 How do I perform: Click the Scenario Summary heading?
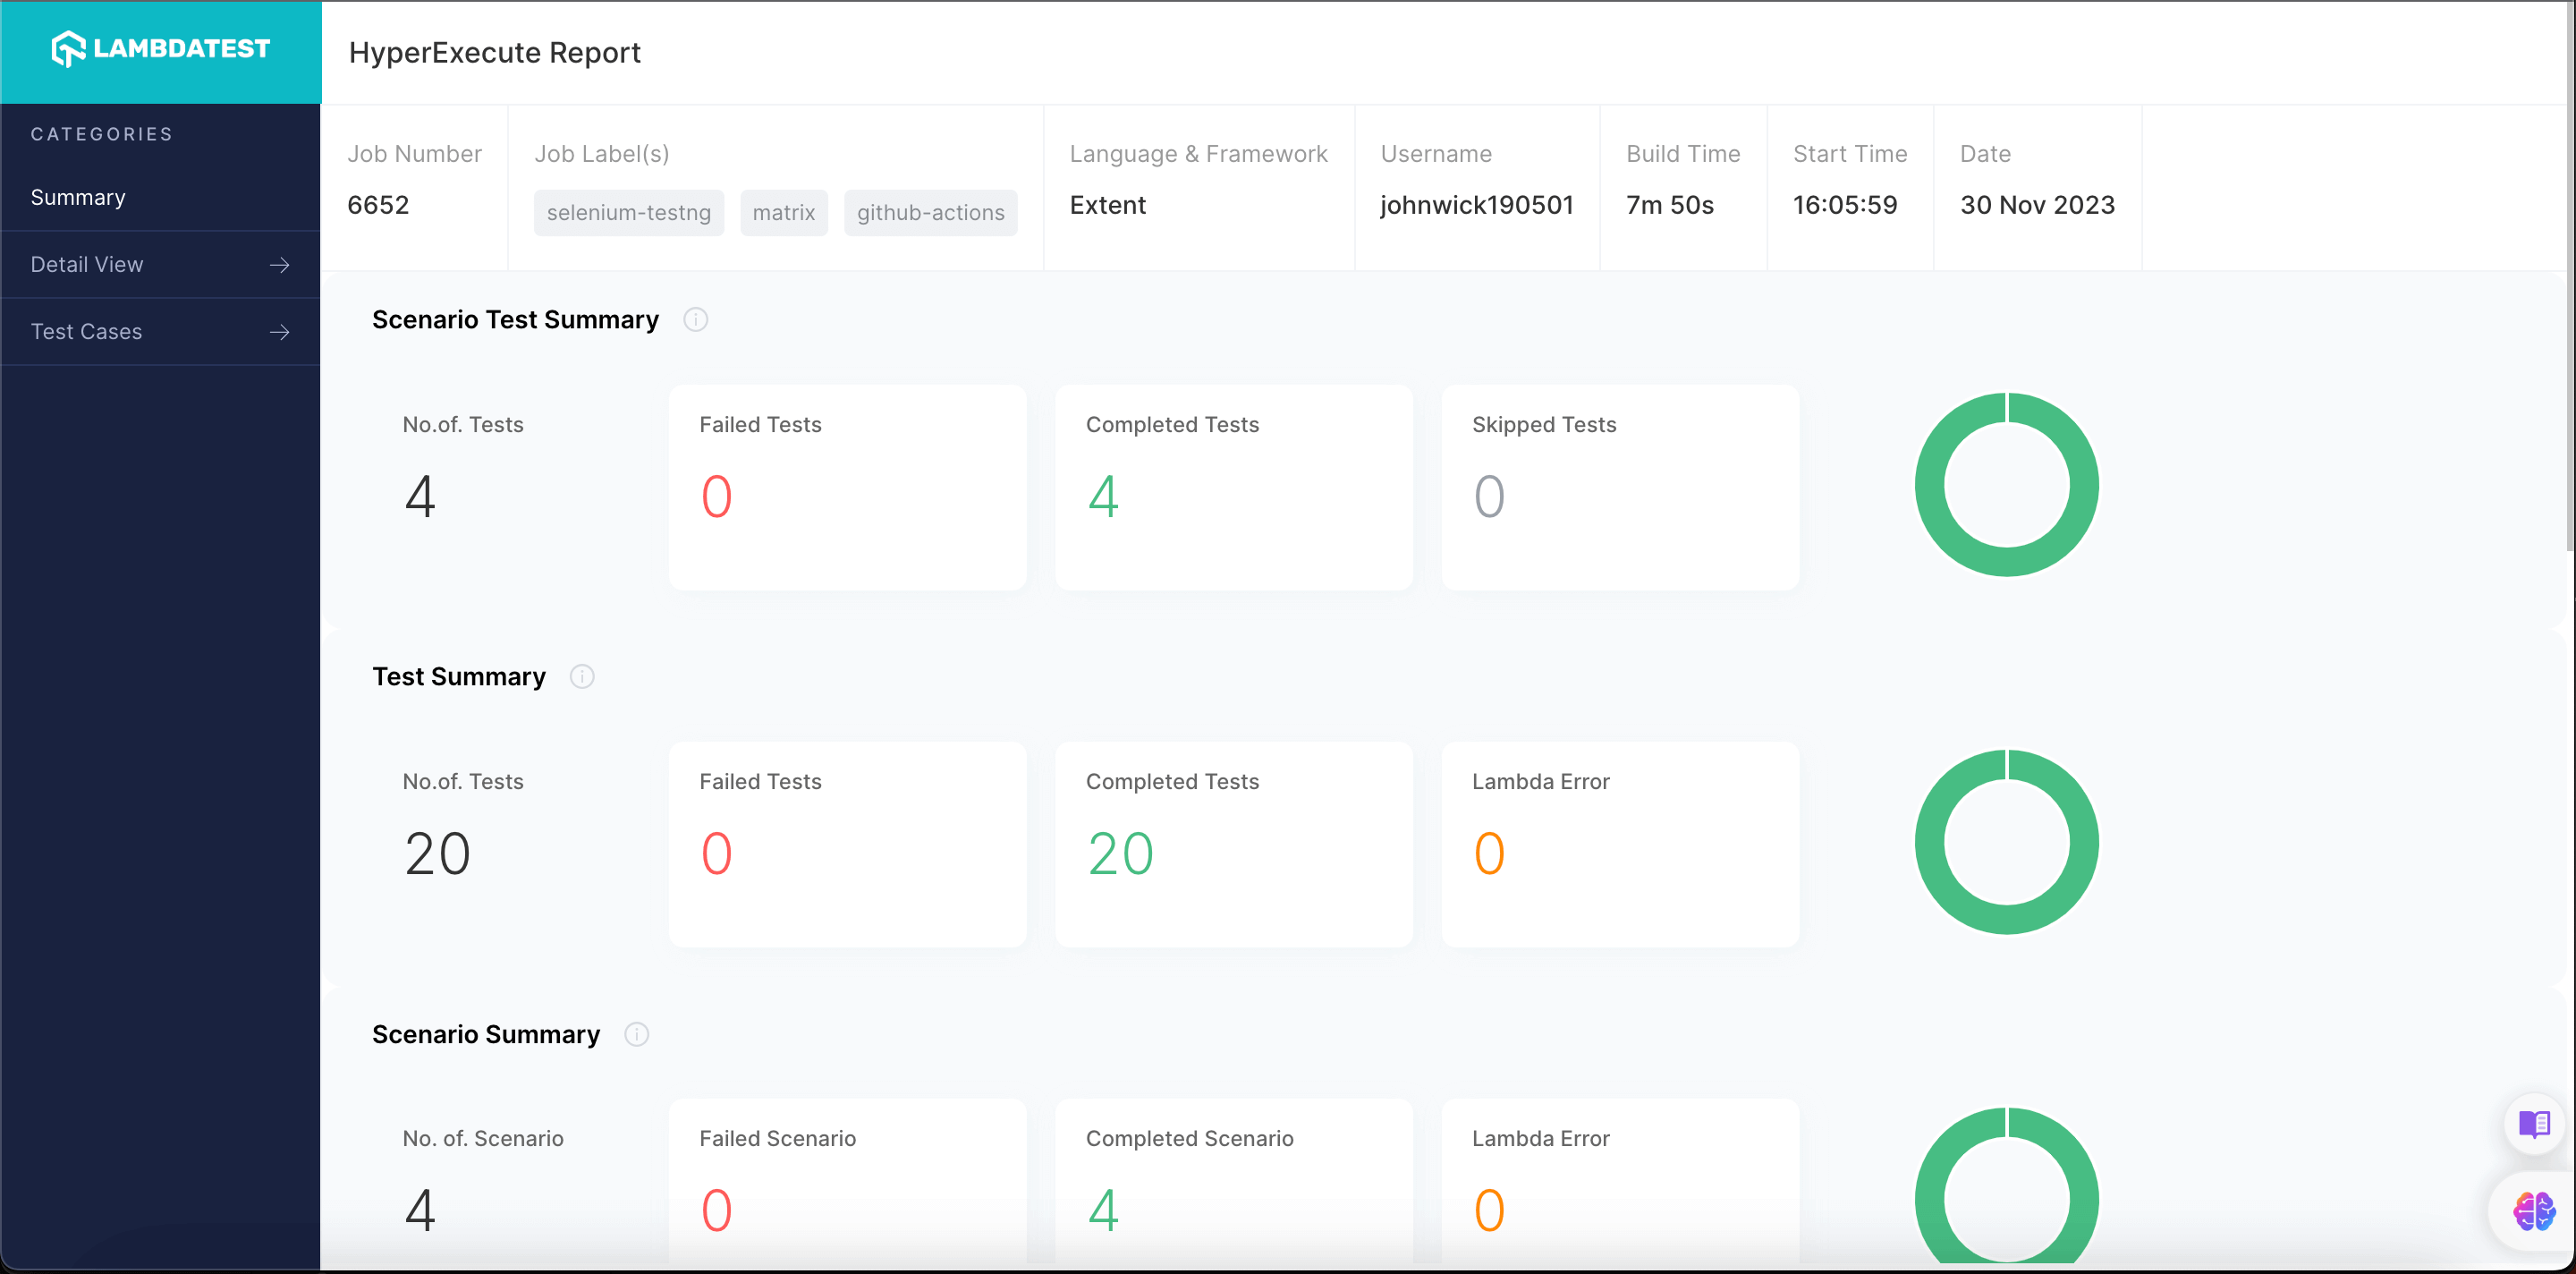click(x=486, y=1034)
